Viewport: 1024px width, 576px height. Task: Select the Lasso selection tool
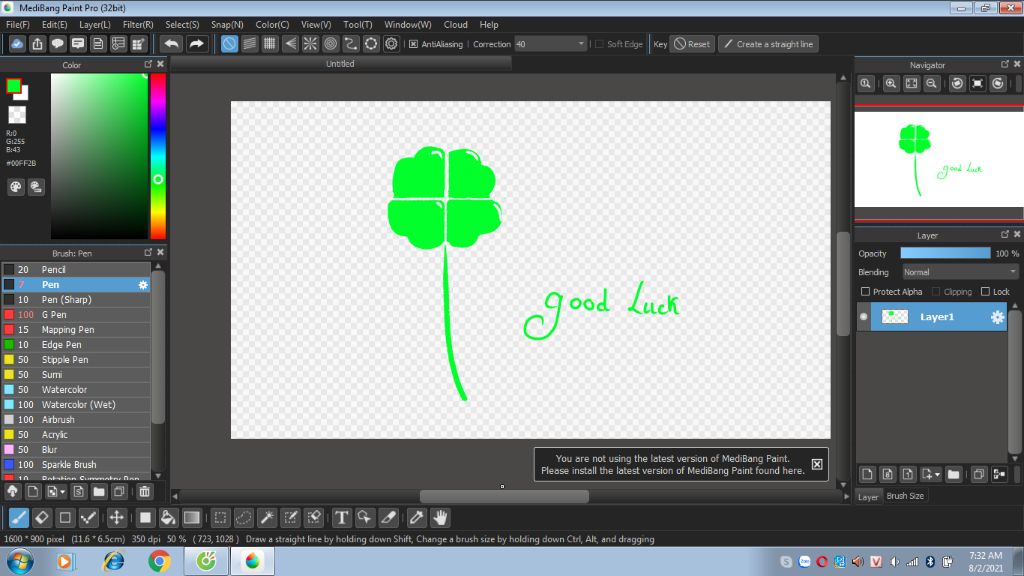pos(244,518)
